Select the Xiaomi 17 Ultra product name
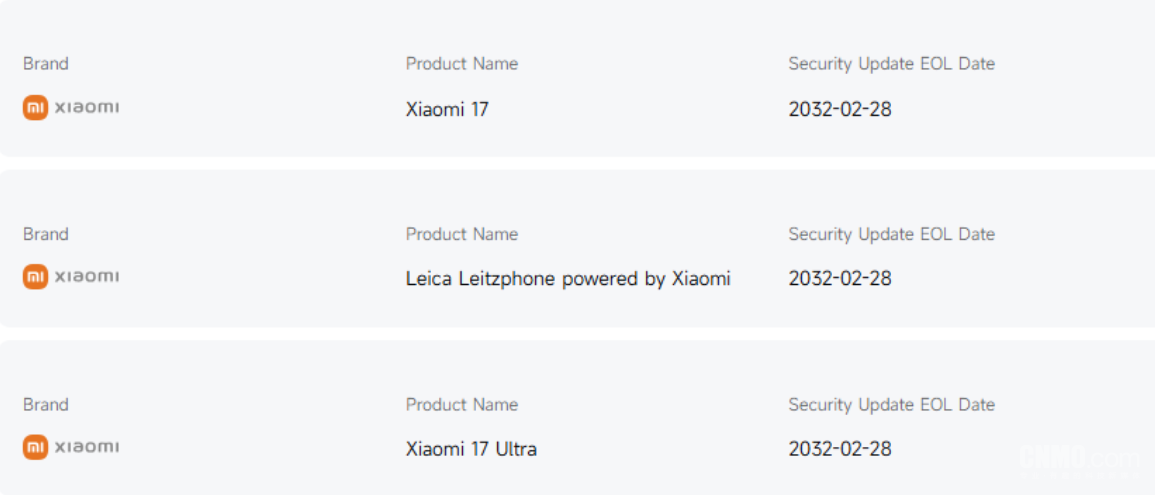Screen dimensions: 1155x495 [471, 449]
